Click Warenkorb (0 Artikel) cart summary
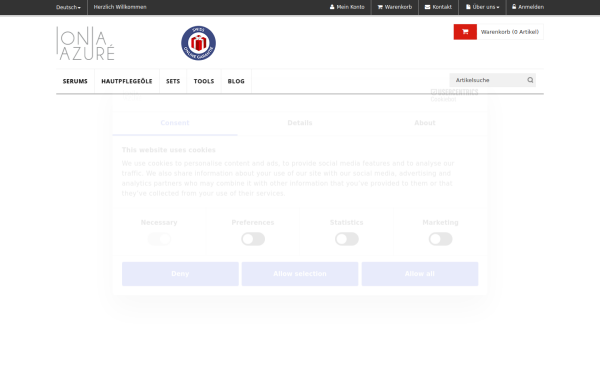600x375 pixels. pyautogui.click(x=510, y=32)
